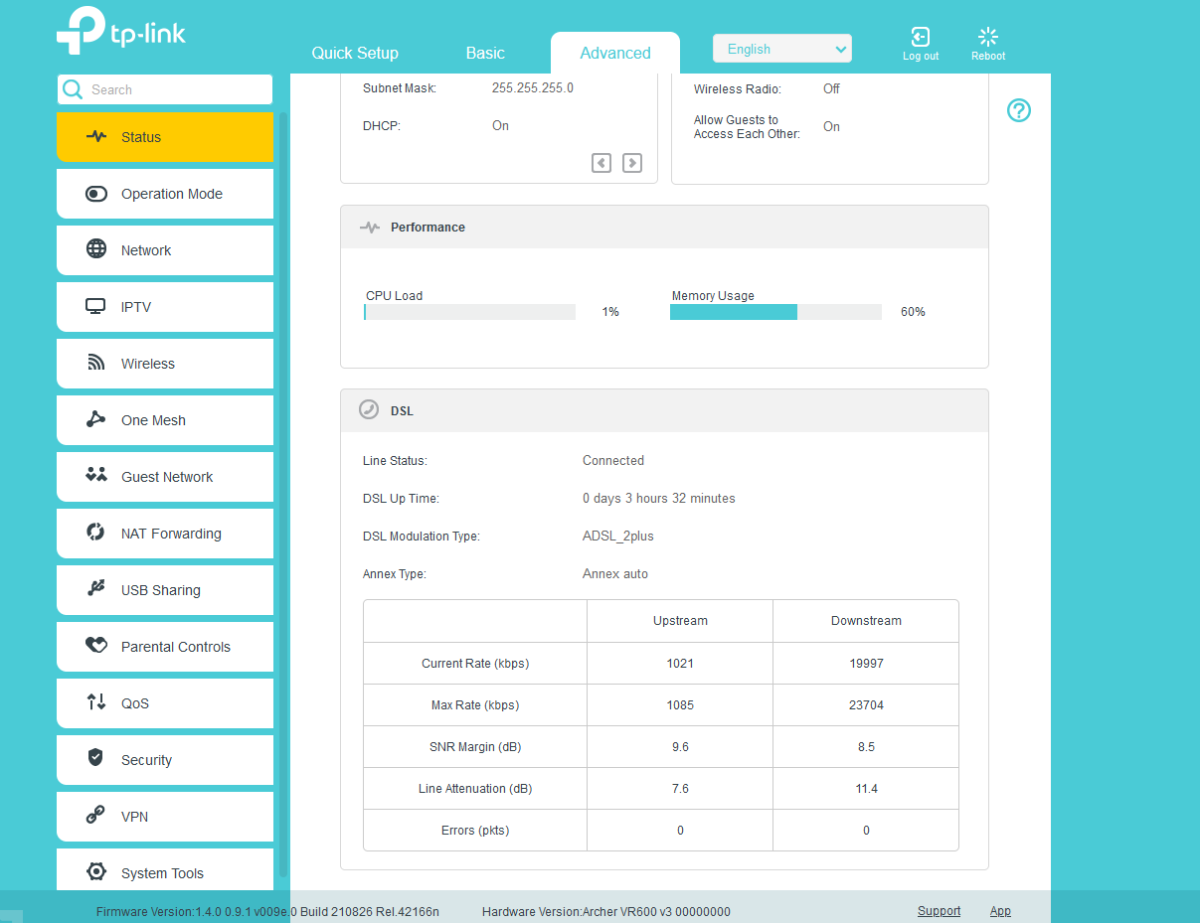
Task: Click the next arrow in LAN panel
Action: tap(632, 162)
